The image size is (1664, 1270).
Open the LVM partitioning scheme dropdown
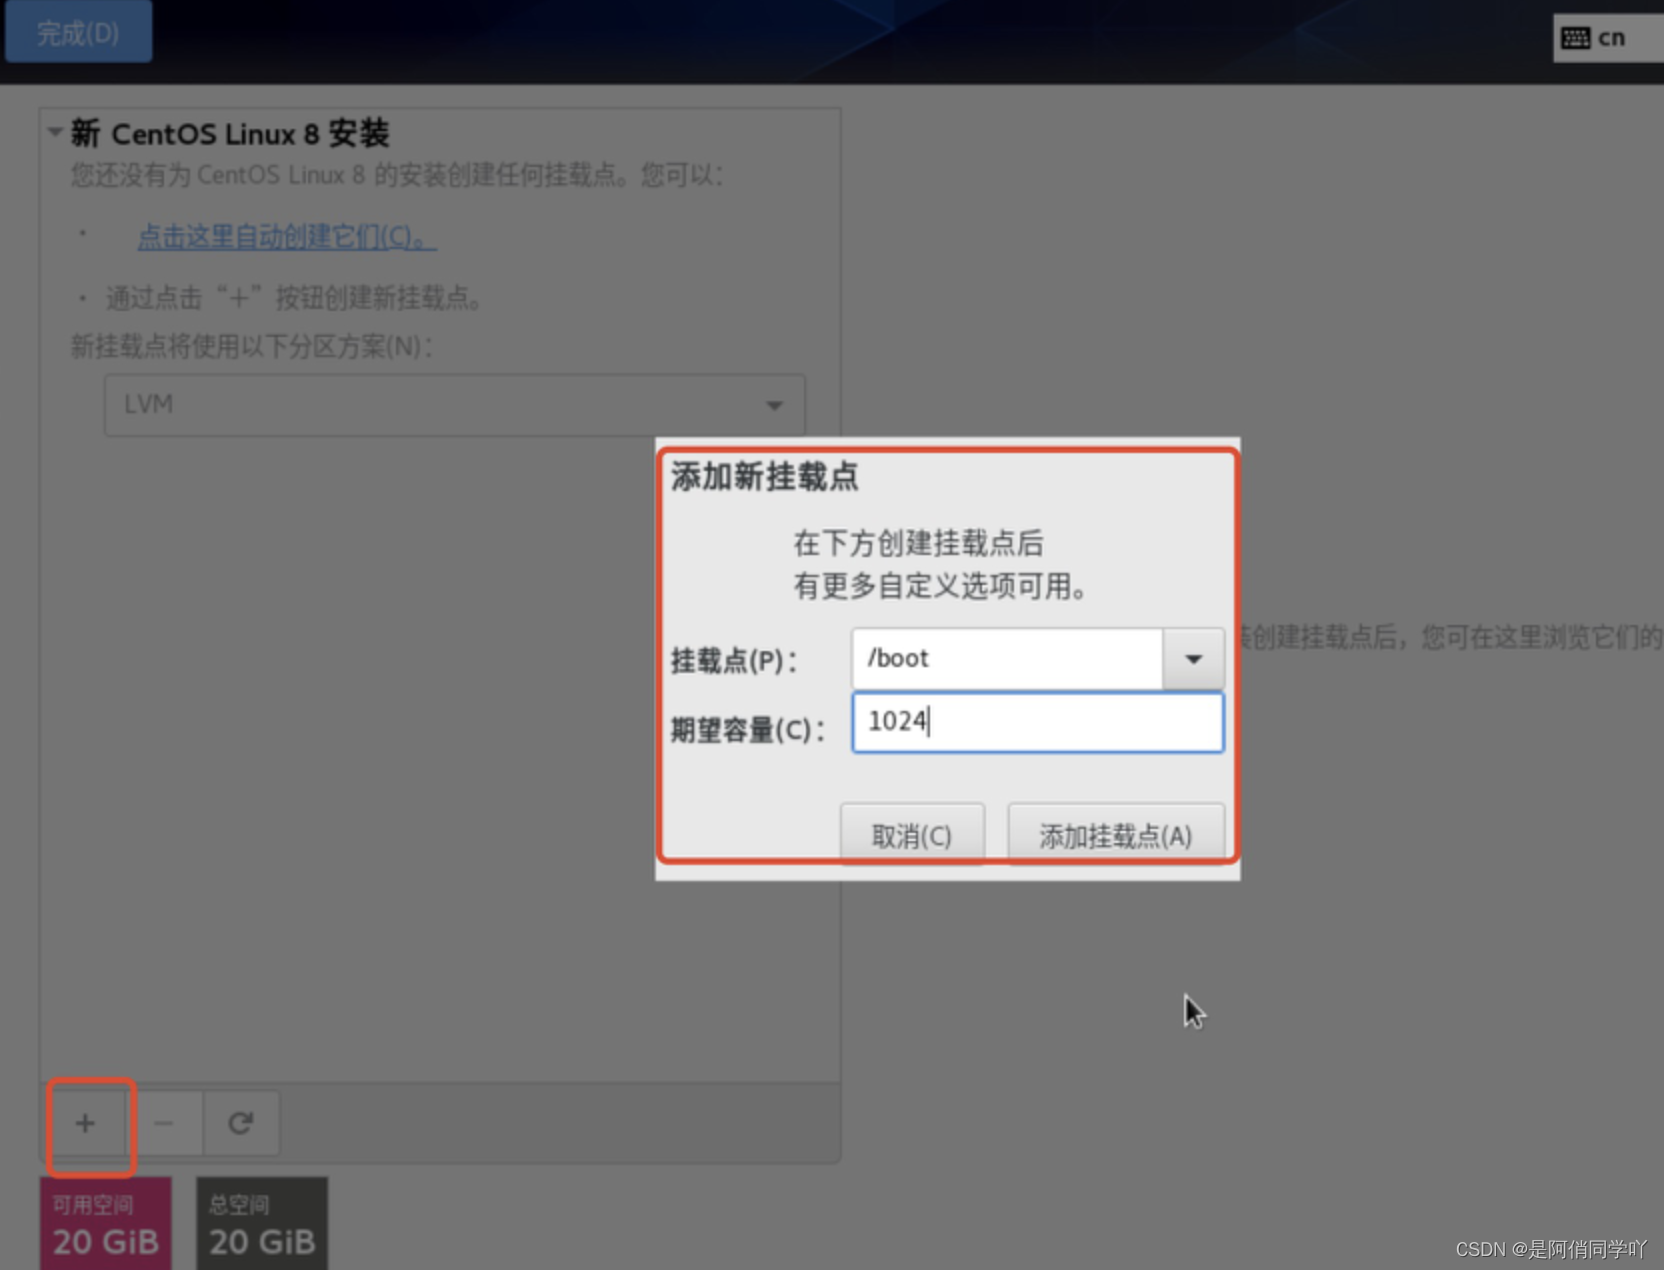455,405
